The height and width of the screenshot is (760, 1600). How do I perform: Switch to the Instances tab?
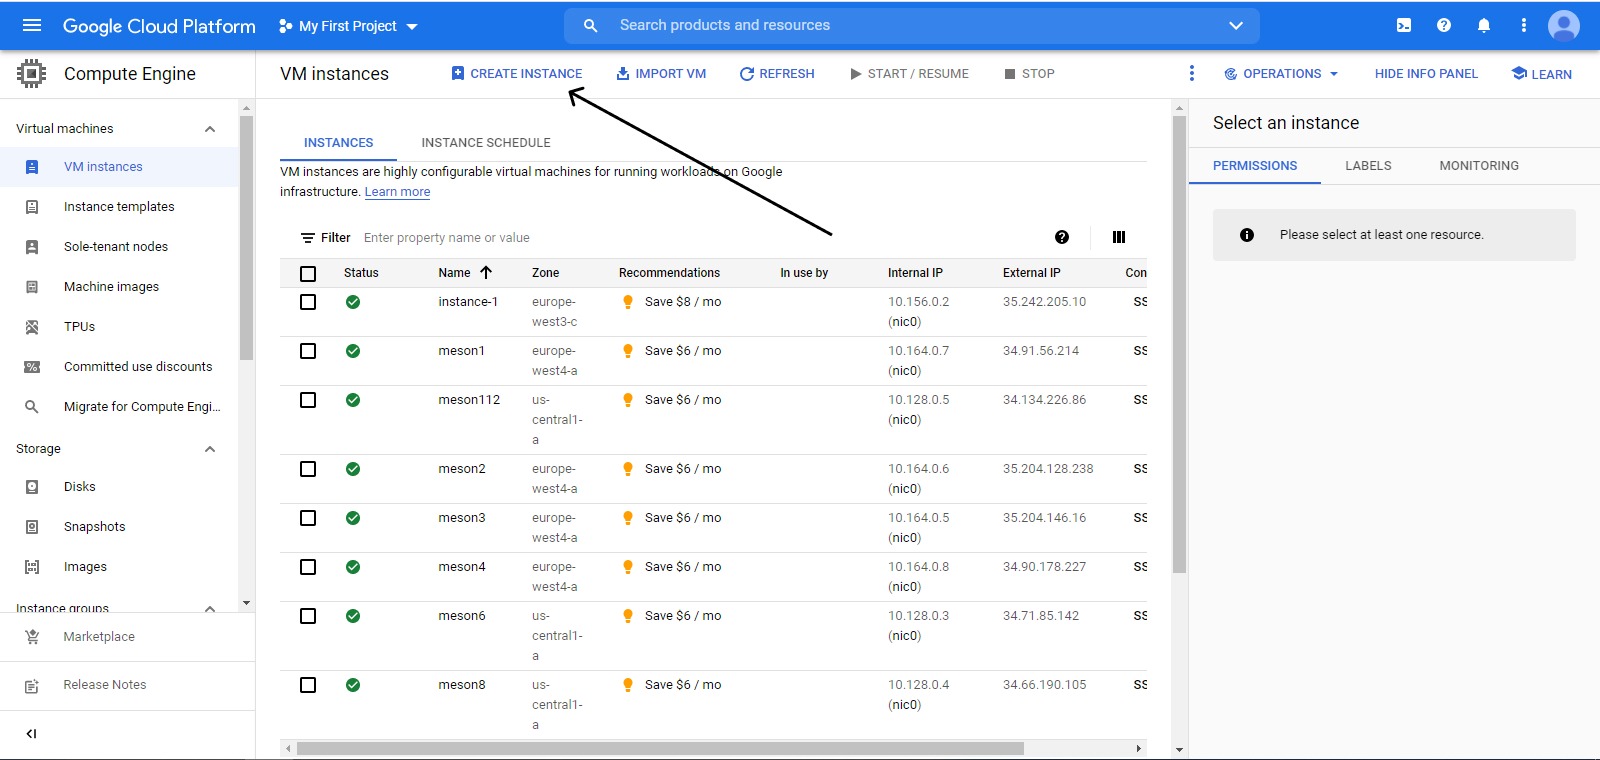[x=339, y=143]
